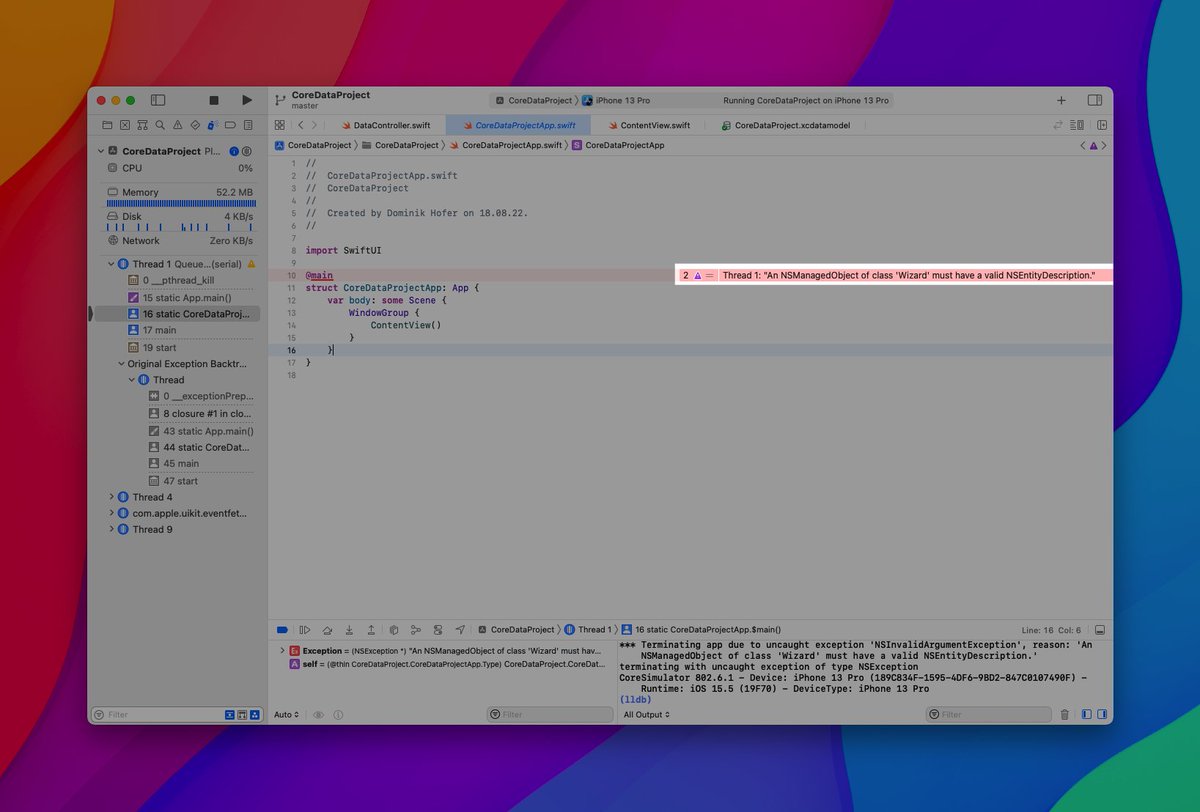The height and width of the screenshot is (812, 1200).
Task: Select the Memory gauge in debug navigator
Action: [180, 192]
